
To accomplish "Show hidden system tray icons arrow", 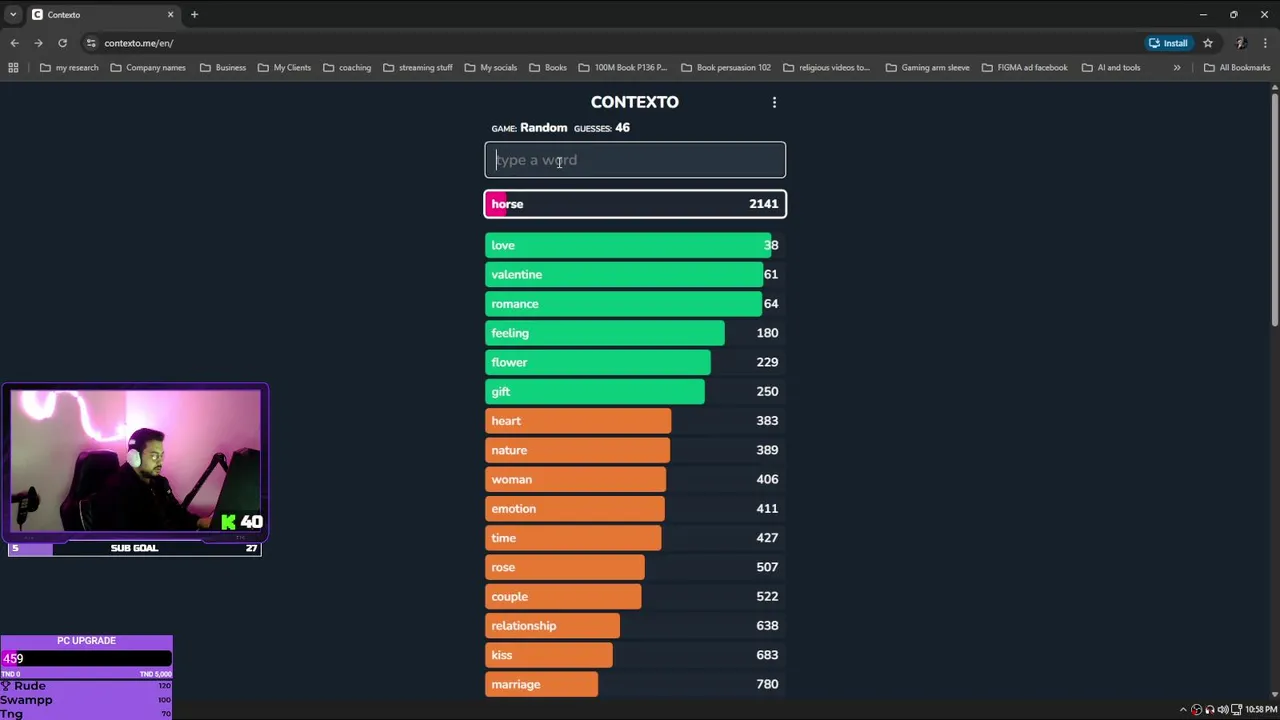I will tap(1183, 710).
